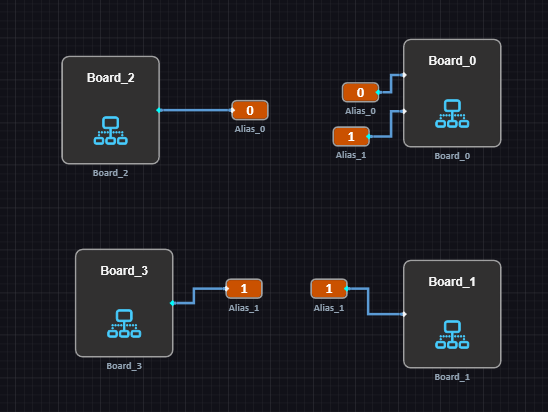Click the Board_2 caption below its block

[x=110, y=173]
